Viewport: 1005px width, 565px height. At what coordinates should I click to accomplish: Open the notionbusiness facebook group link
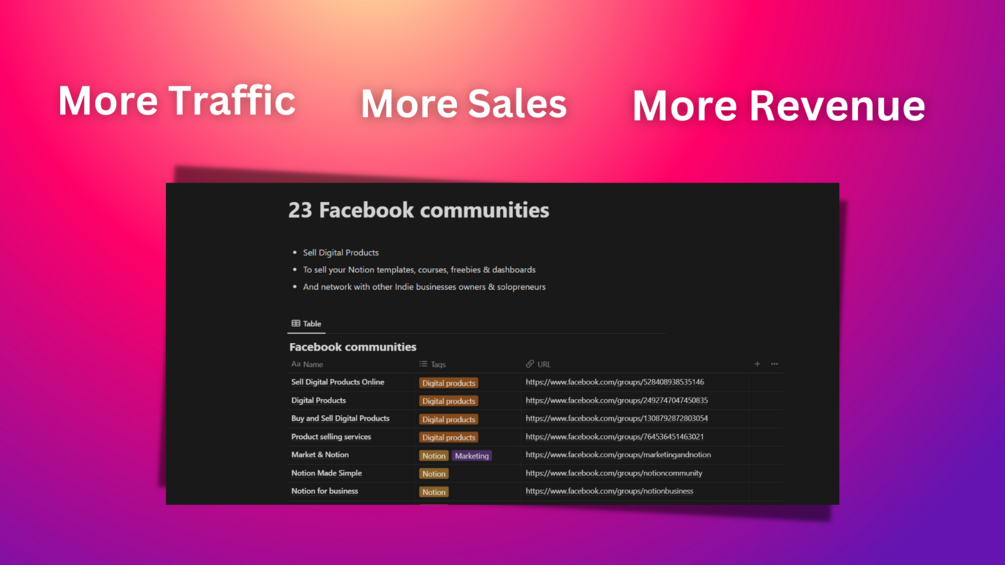pos(610,491)
